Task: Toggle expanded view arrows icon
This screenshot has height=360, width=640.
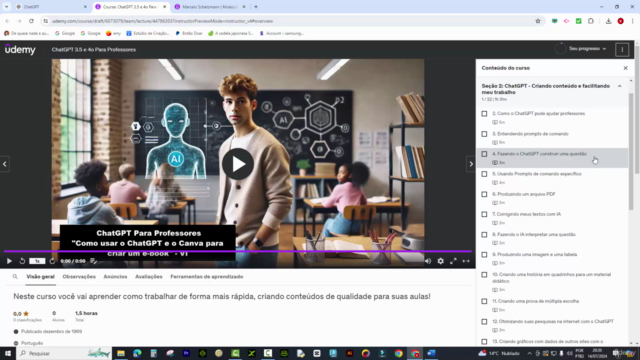Action: click(466, 261)
